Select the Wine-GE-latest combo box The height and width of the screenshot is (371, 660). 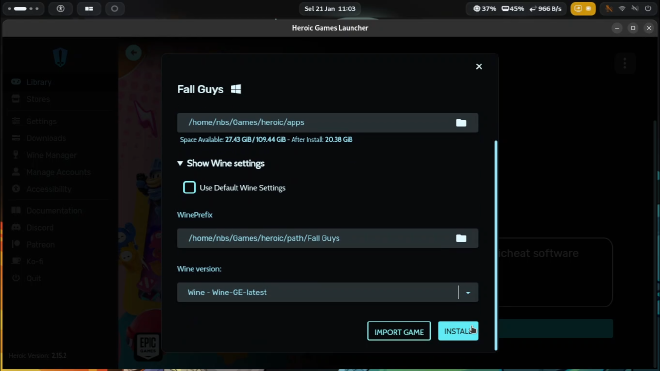327,292
